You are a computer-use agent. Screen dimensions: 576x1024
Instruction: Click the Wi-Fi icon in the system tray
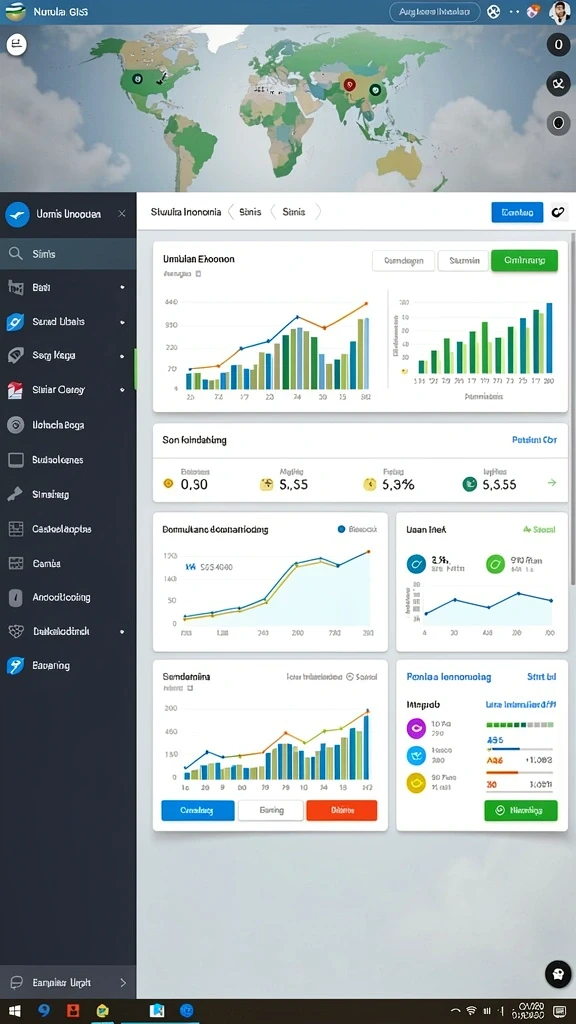472,1011
